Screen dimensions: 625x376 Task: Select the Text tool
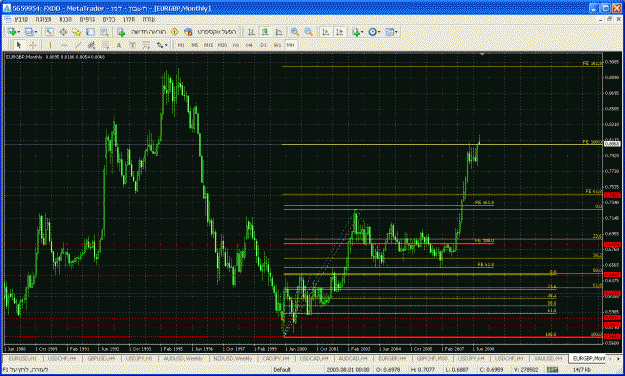coord(119,45)
